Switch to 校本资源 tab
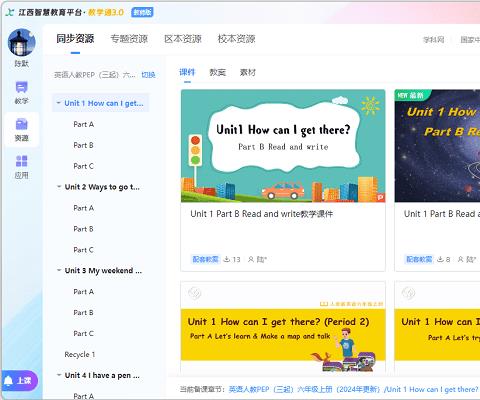Screen dimensions: 480x400 tap(236, 39)
